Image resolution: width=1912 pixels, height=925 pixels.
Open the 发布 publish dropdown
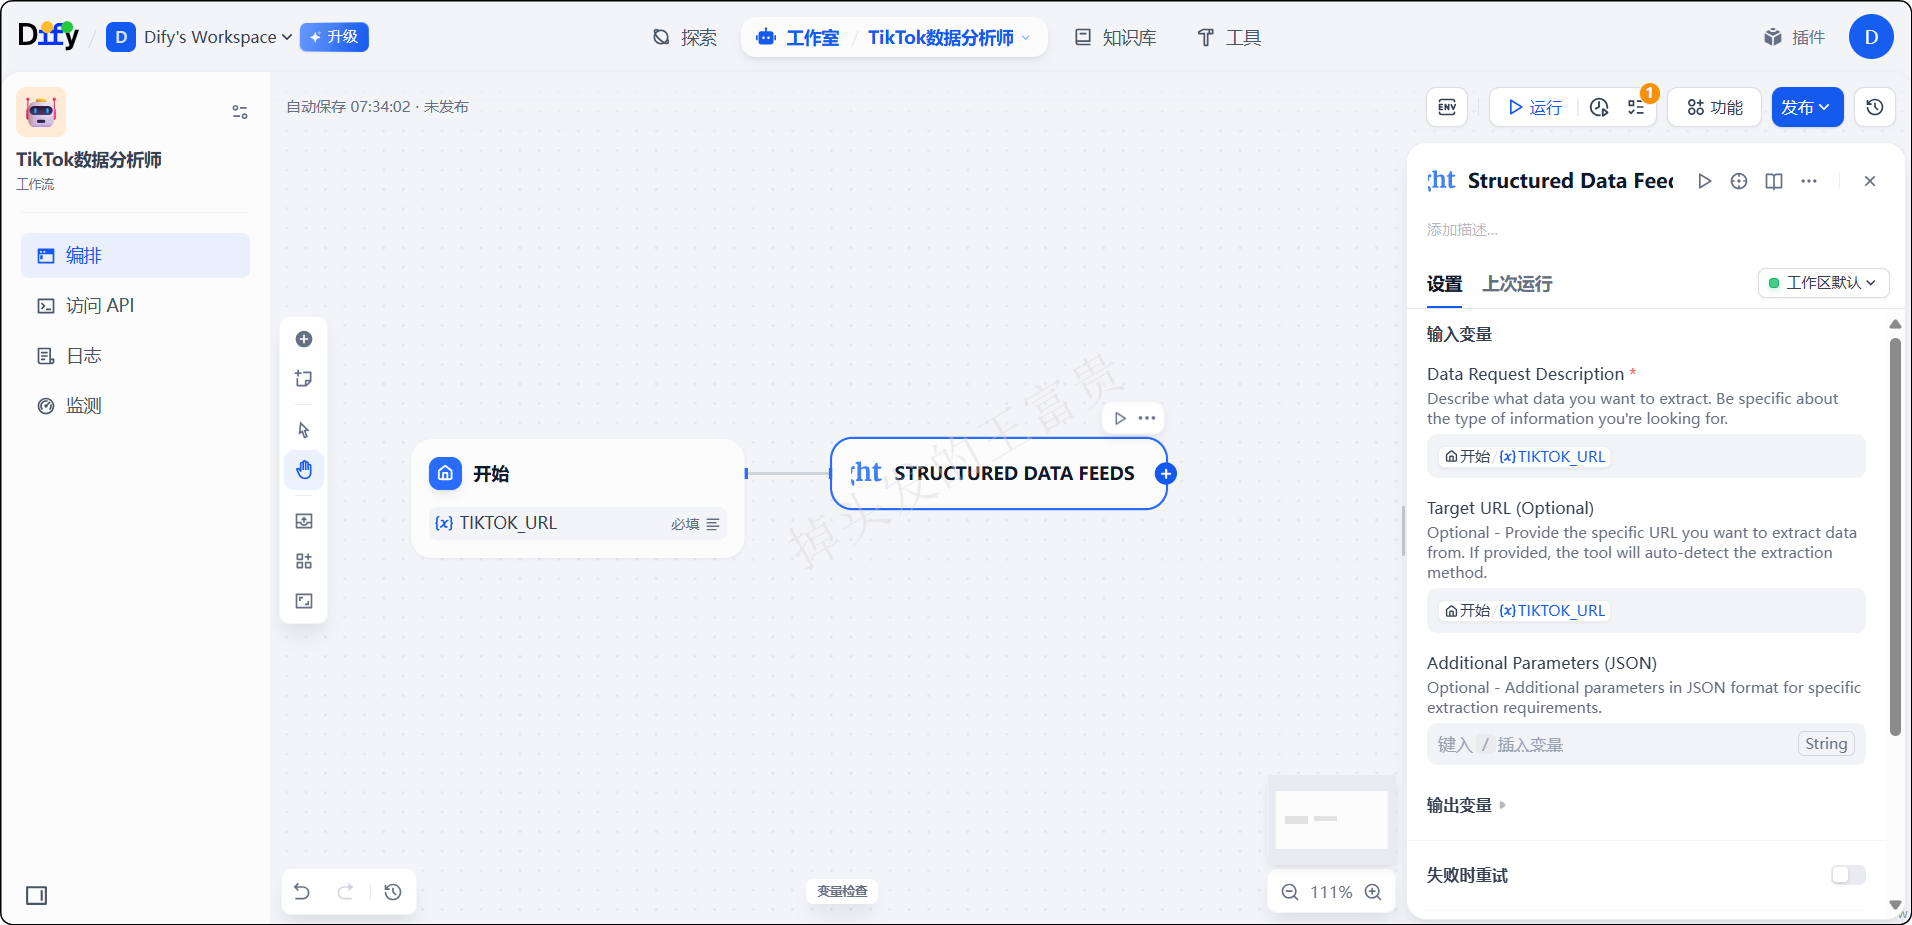coord(1807,107)
